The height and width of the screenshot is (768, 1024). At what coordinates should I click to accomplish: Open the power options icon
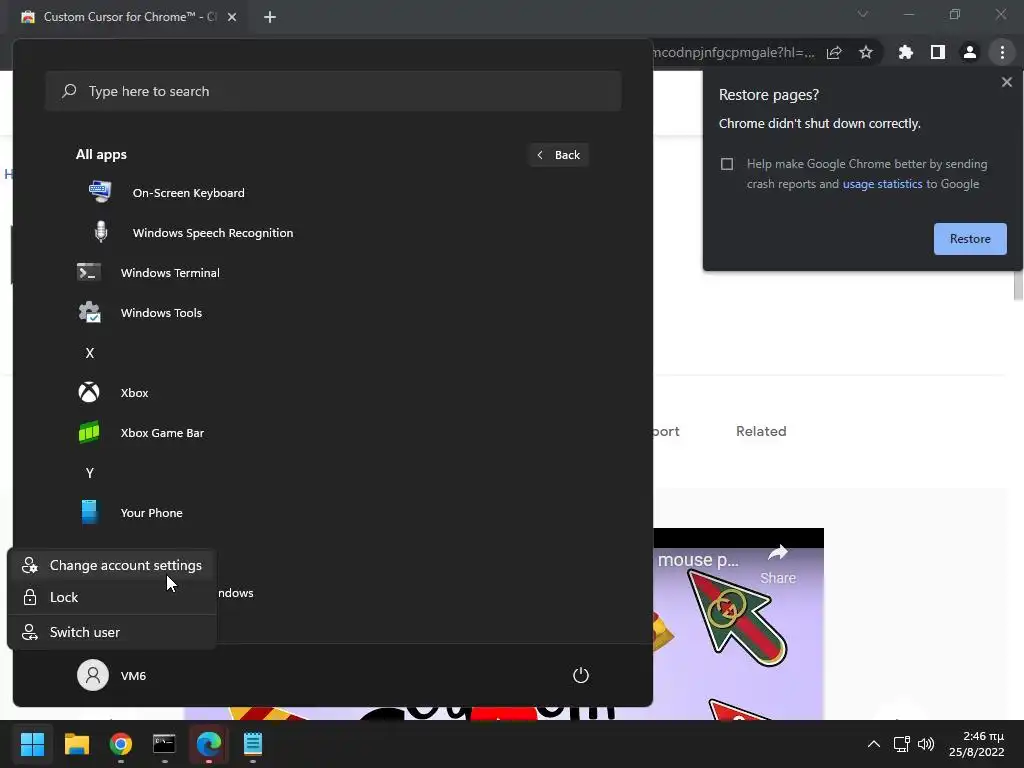[x=581, y=675]
